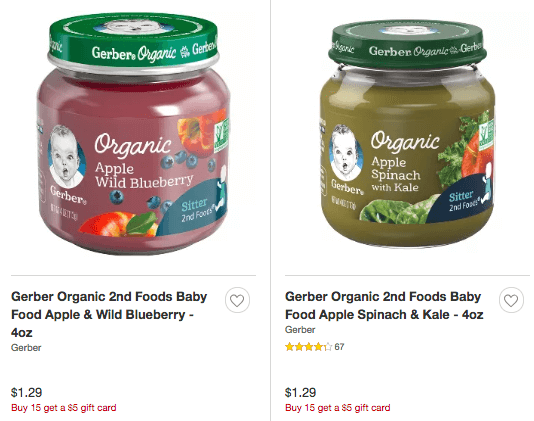Click Gerber brand link under spinach kale product
534x421 pixels.
coord(300,330)
